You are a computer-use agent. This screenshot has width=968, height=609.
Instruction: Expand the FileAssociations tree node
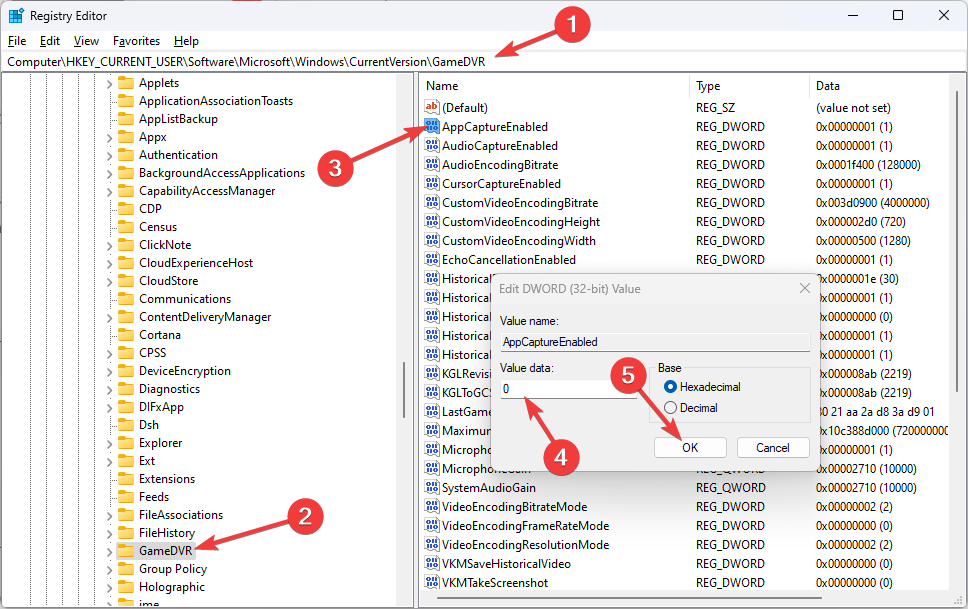pos(109,515)
